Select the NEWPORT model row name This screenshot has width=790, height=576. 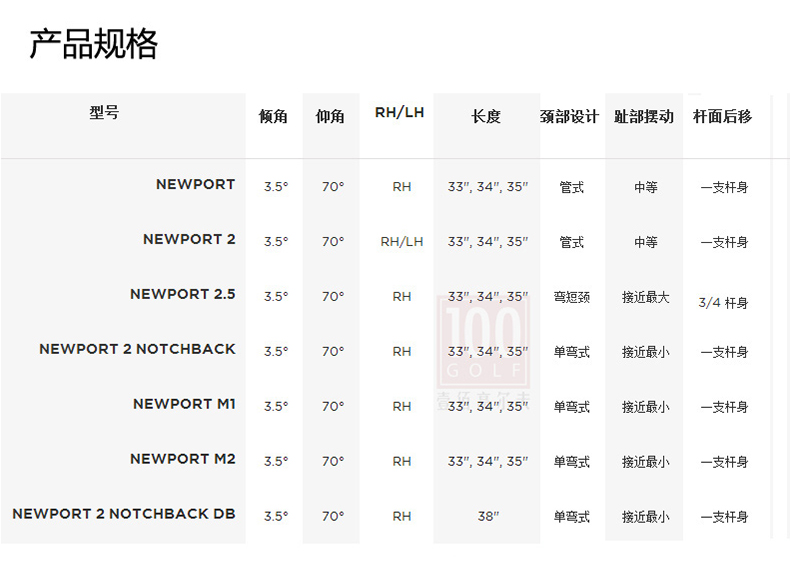click(195, 184)
